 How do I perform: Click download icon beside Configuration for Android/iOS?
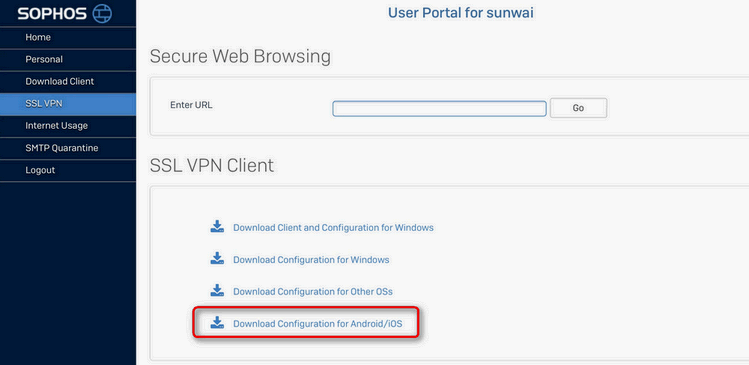[x=217, y=322]
